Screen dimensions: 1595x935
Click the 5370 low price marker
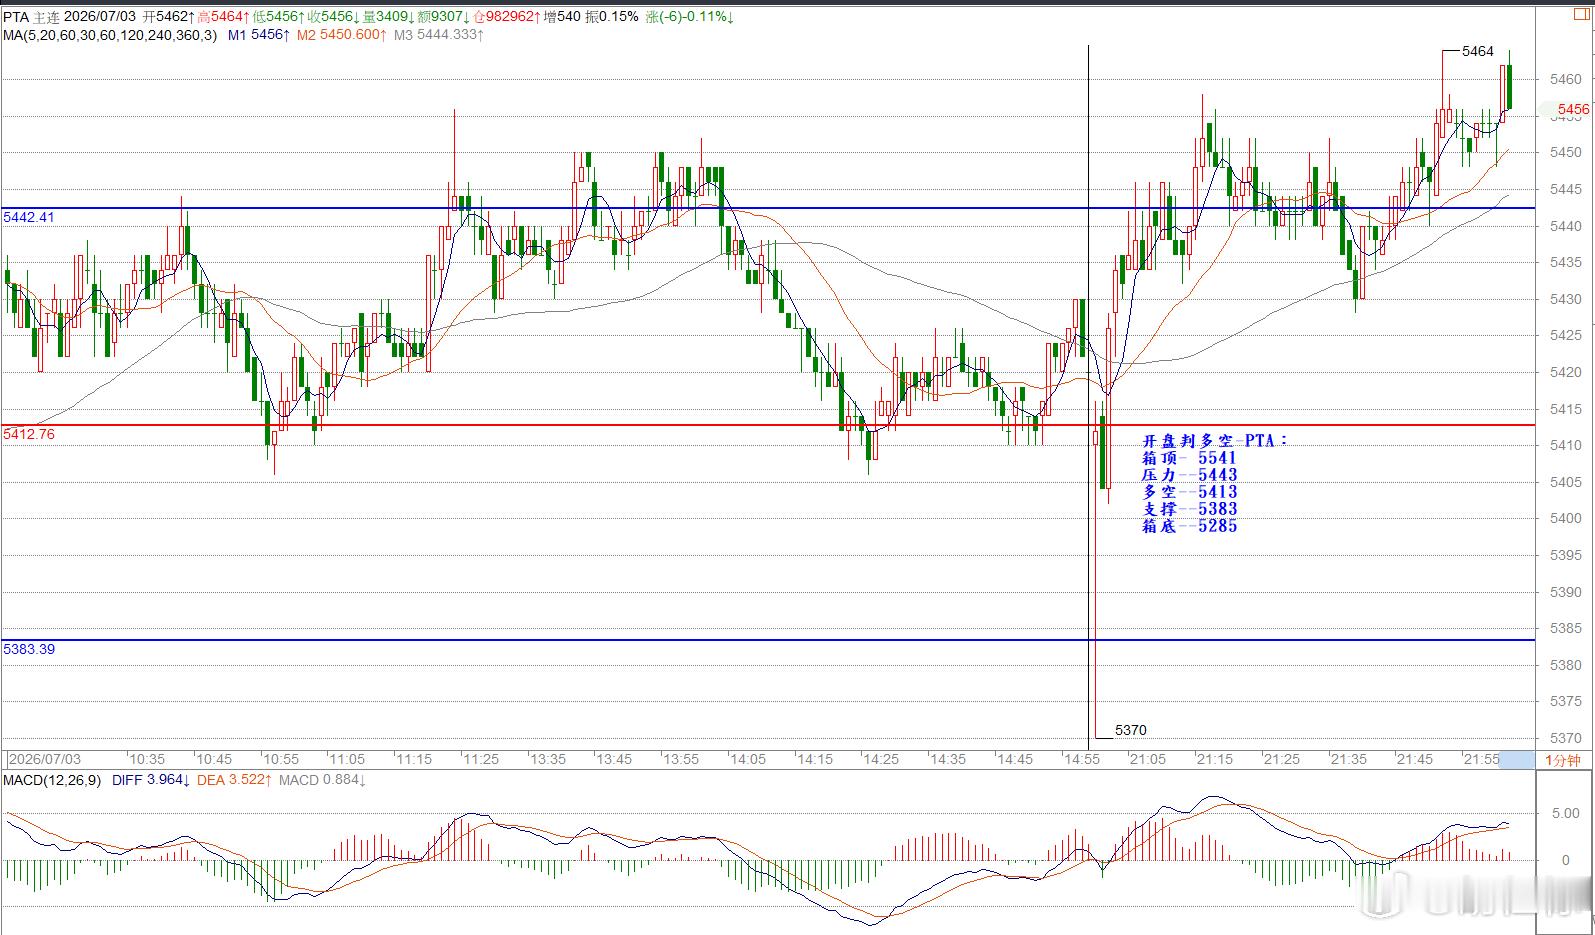(x=1130, y=730)
